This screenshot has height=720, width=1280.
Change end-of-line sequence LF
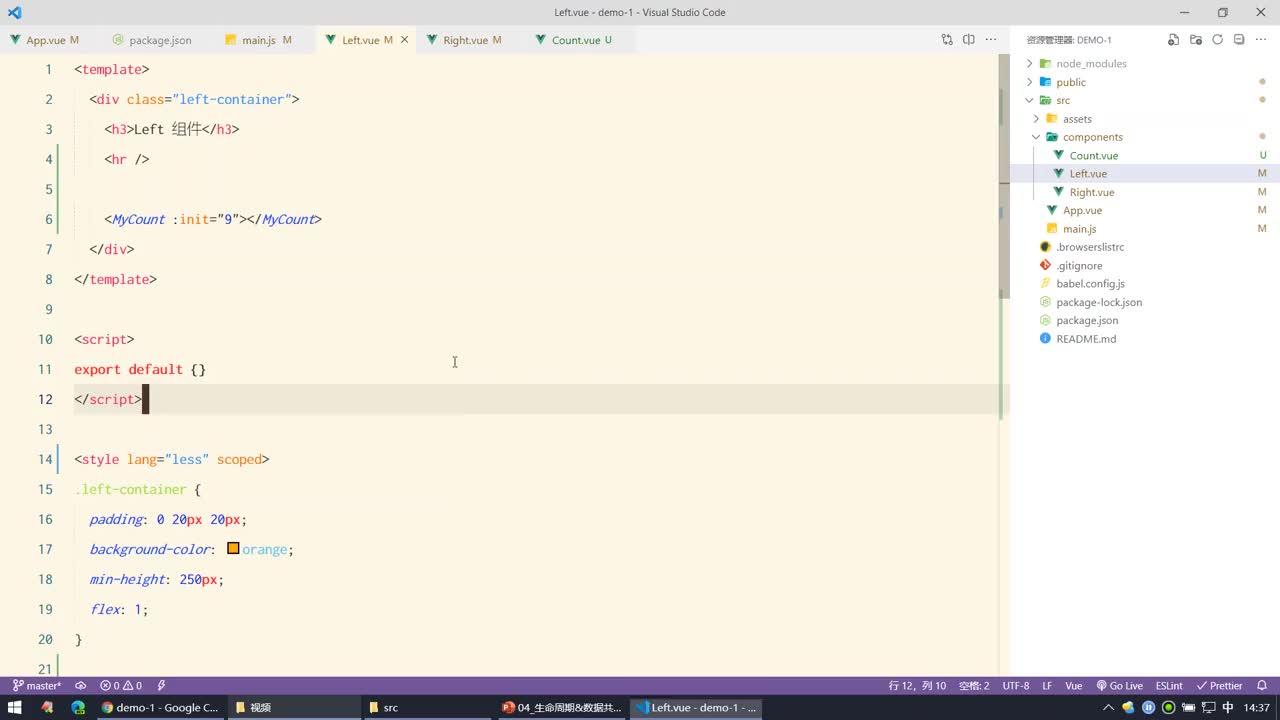coord(1047,686)
